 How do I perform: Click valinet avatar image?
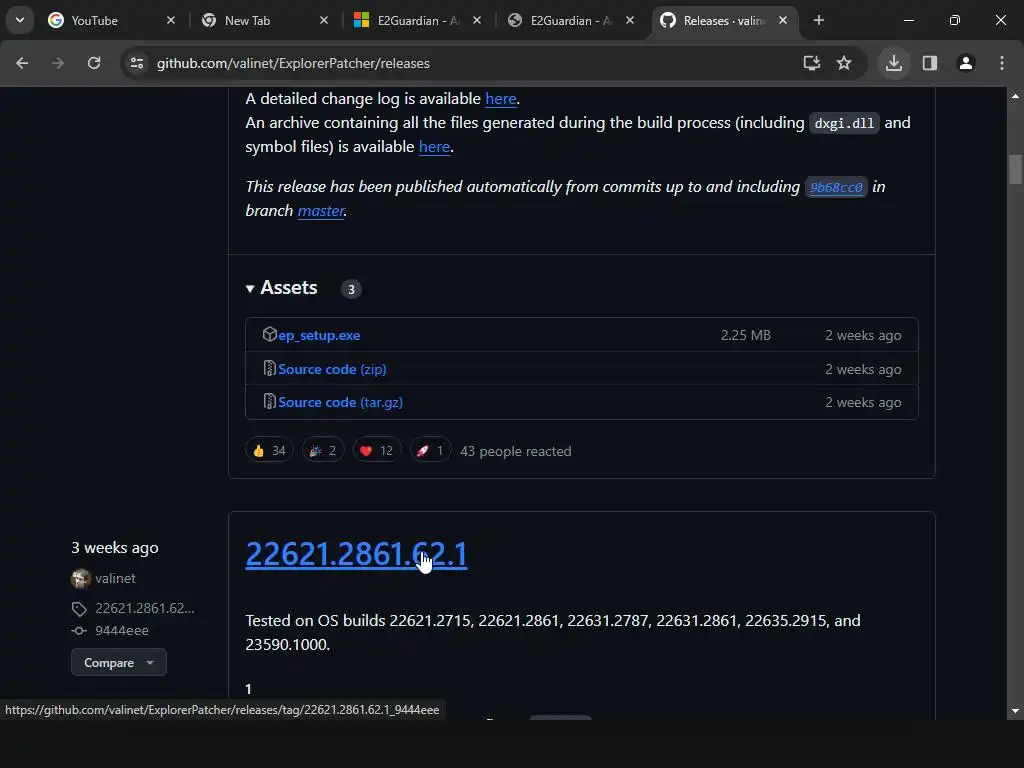point(80,579)
